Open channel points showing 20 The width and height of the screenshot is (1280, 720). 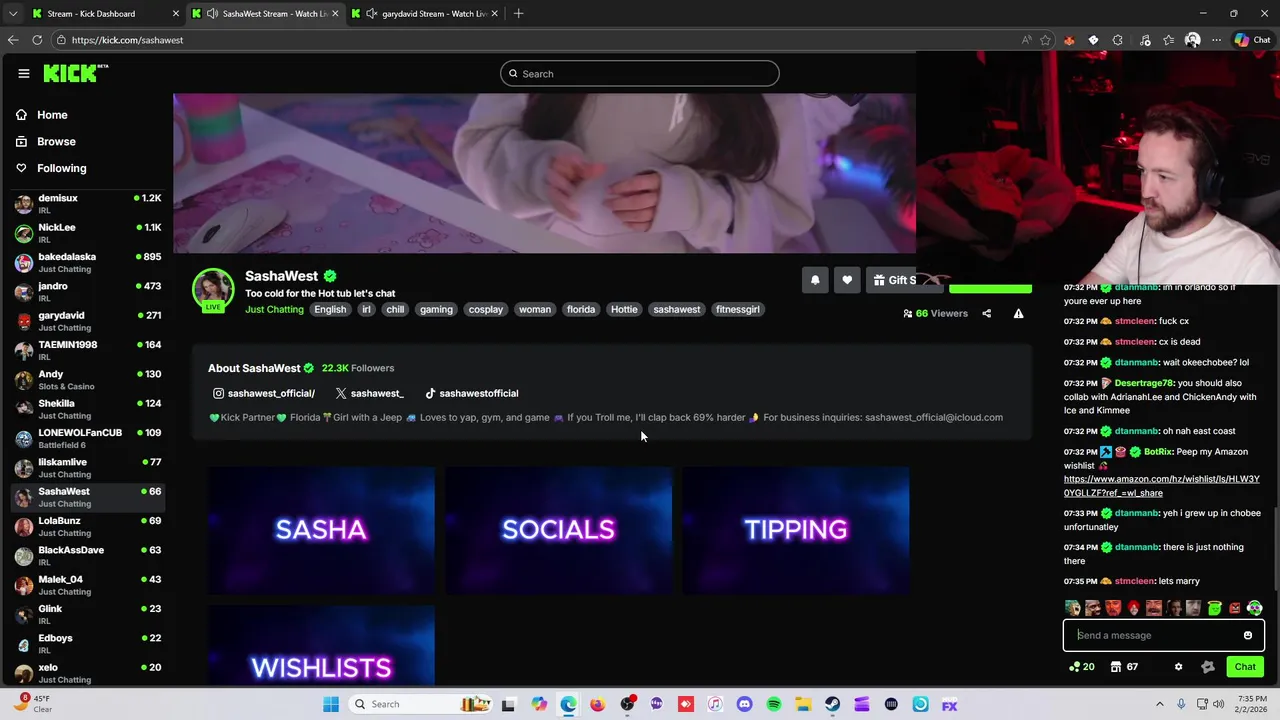point(1081,667)
